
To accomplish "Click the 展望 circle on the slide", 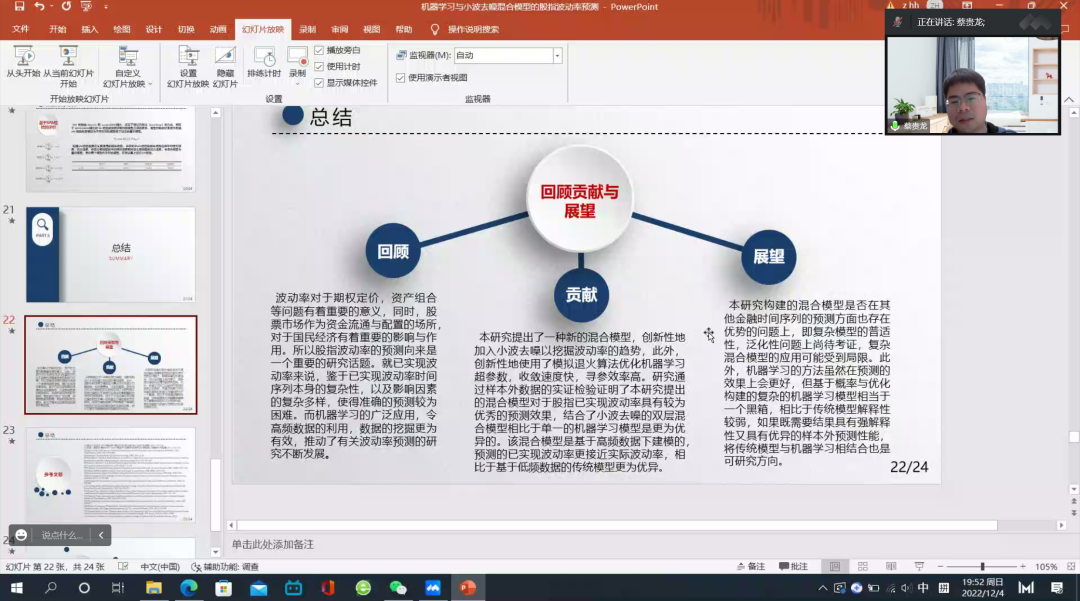I will click(x=769, y=257).
